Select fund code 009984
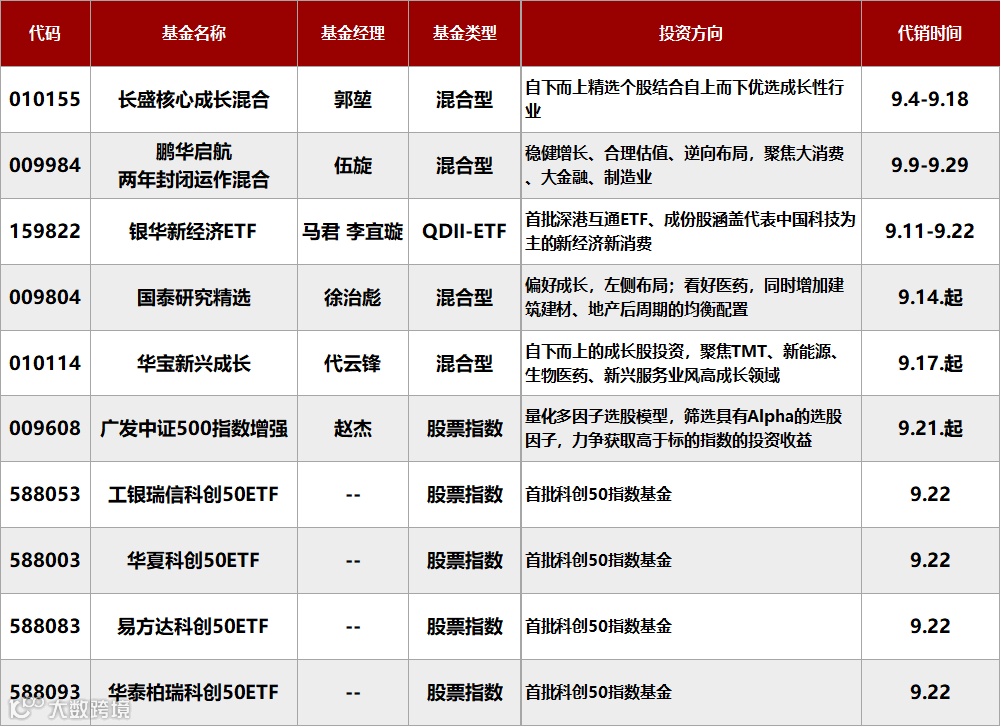 coord(45,165)
